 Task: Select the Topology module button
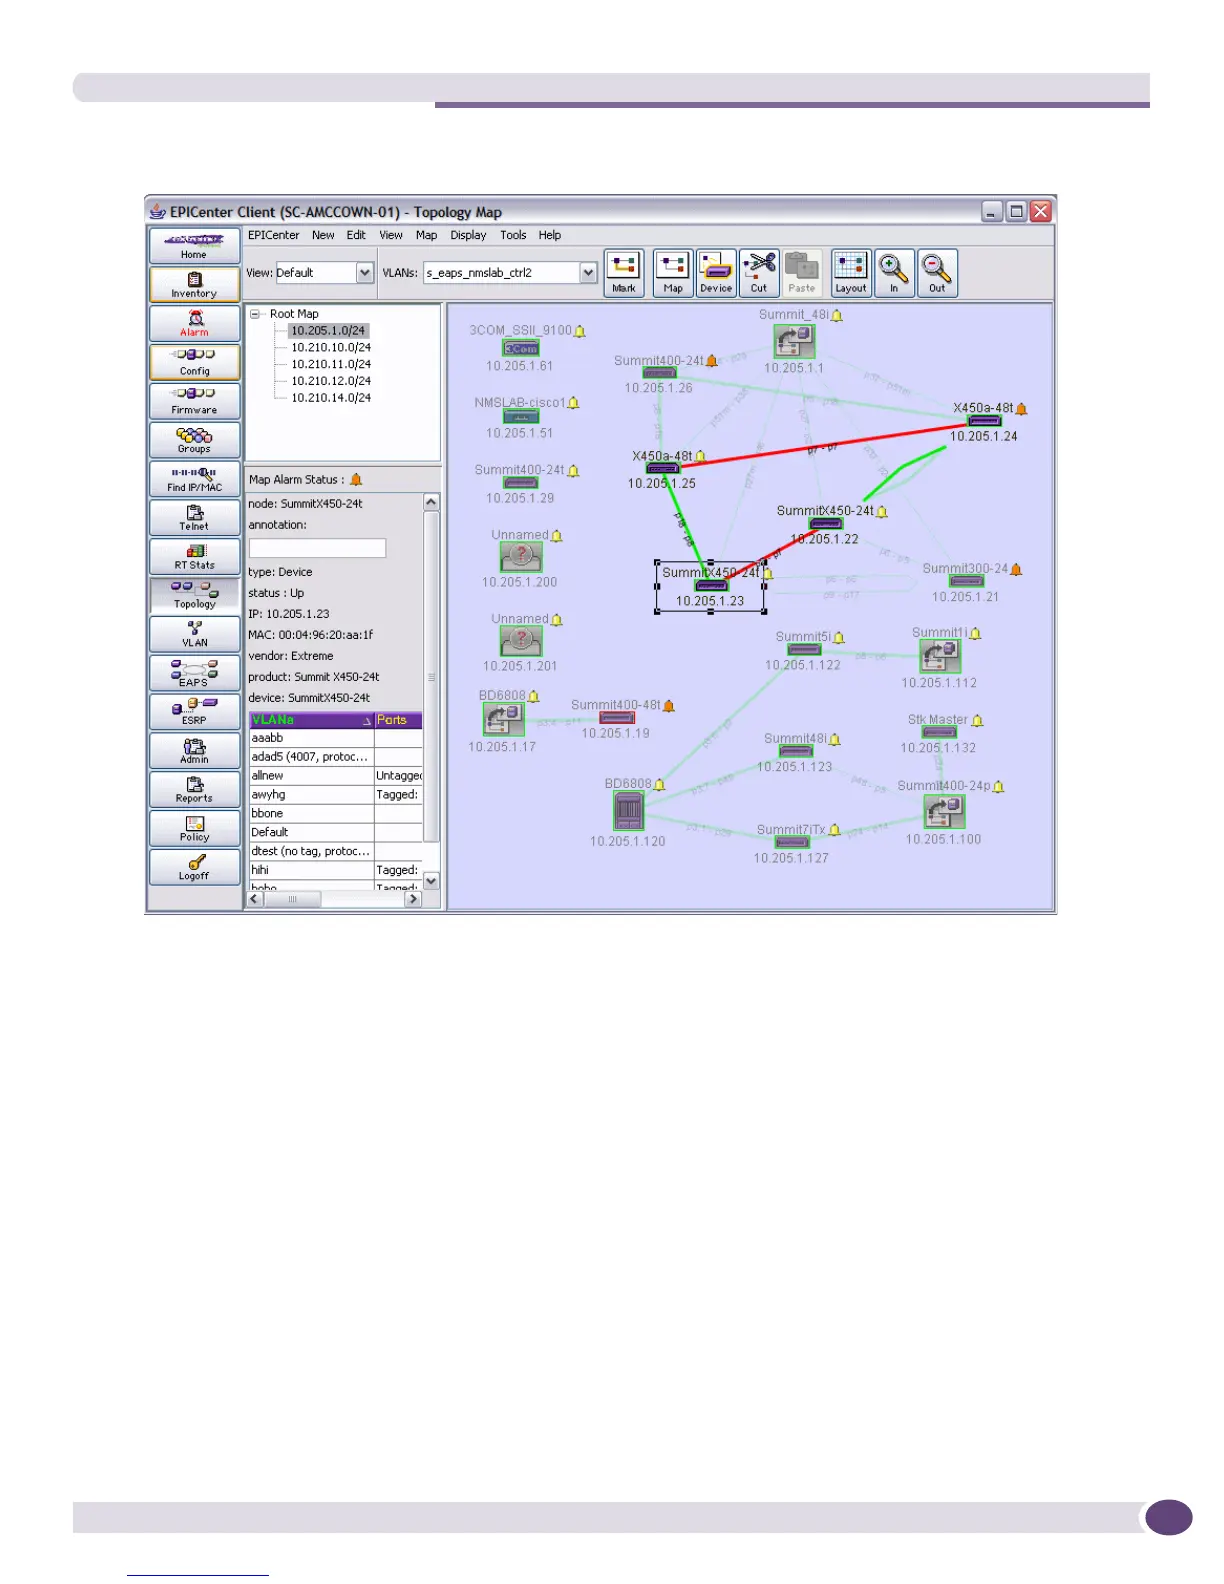pyautogui.click(x=194, y=595)
